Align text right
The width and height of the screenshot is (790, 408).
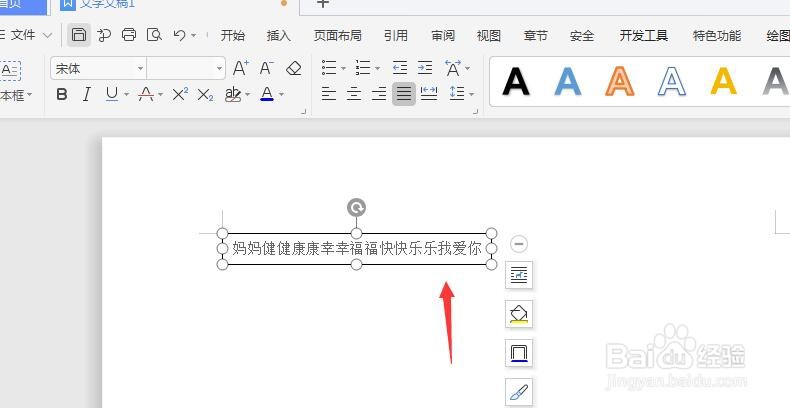tap(379, 94)
